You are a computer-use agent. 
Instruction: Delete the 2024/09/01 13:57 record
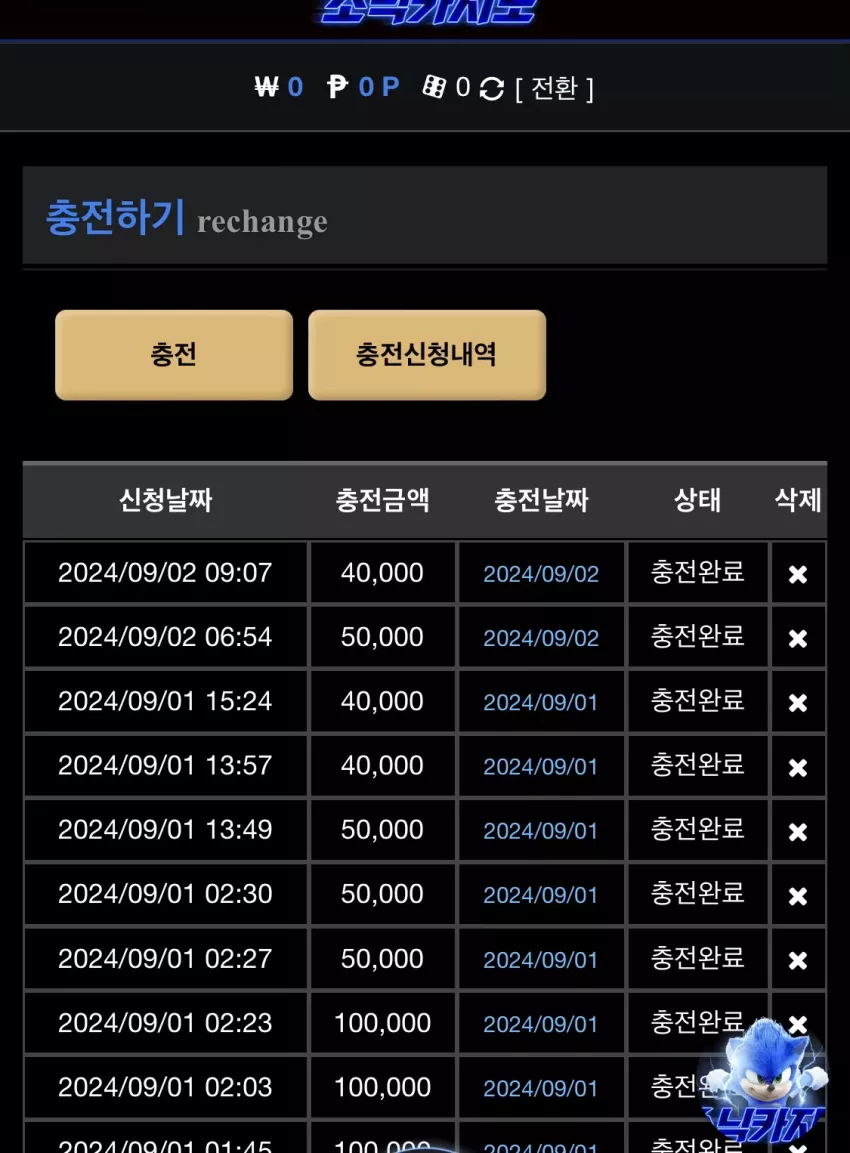point(798,767)
